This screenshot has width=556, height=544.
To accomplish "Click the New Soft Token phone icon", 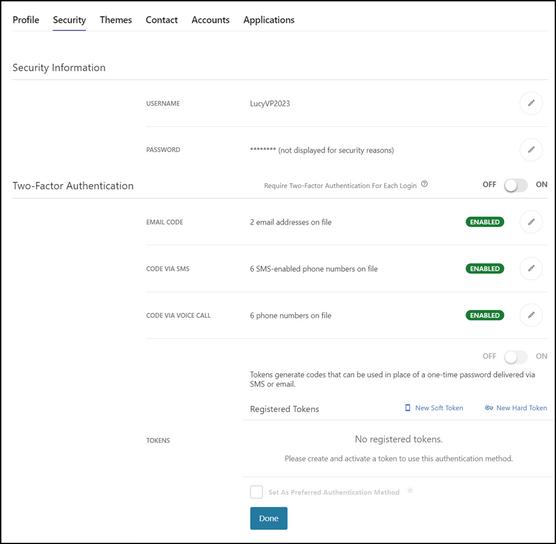I will coord(407,408).
